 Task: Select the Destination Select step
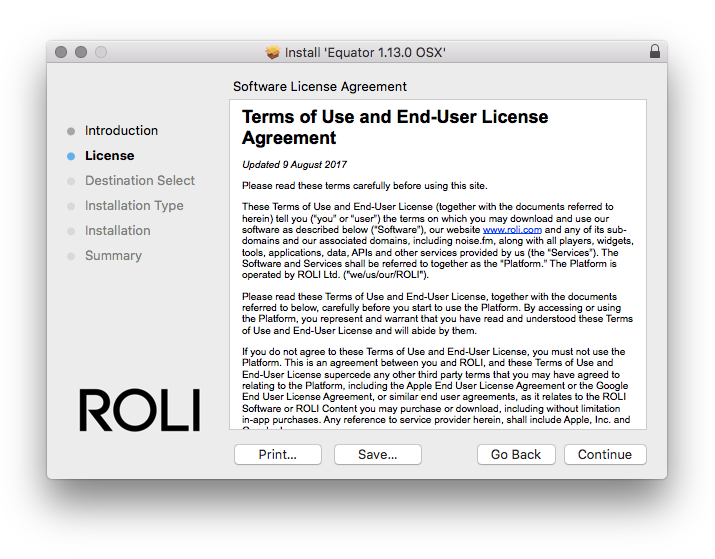pos(140,181)
